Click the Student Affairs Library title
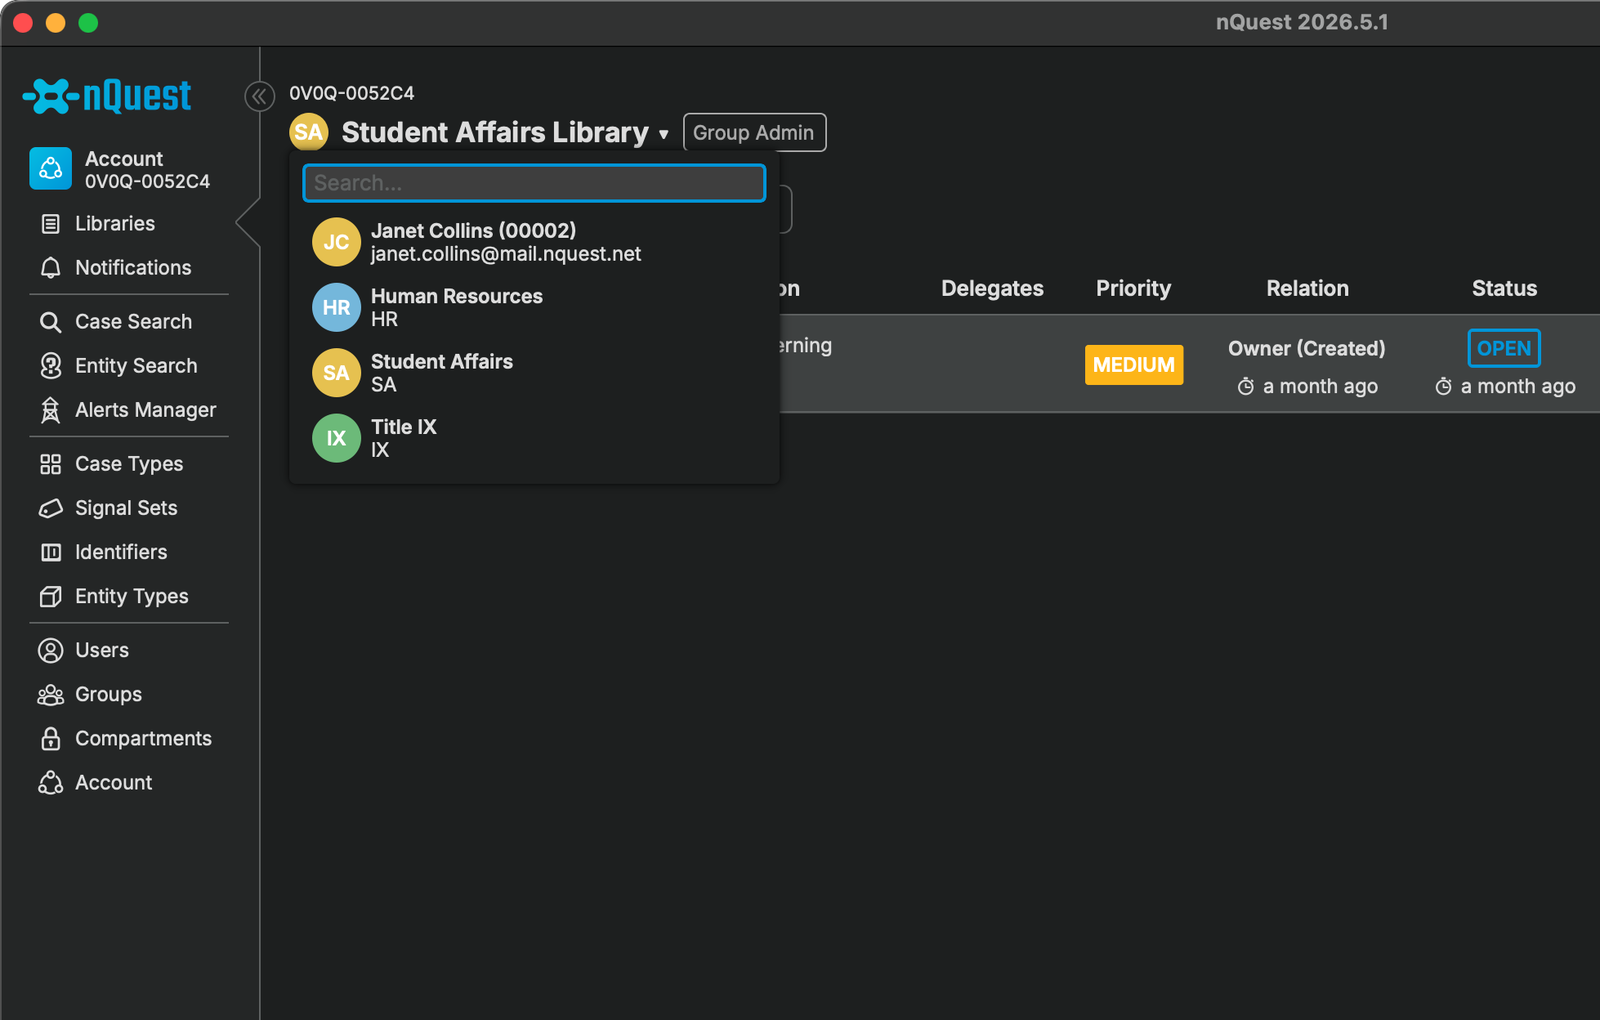The height and width of the screenshot is (1020, 1600). 495,132
